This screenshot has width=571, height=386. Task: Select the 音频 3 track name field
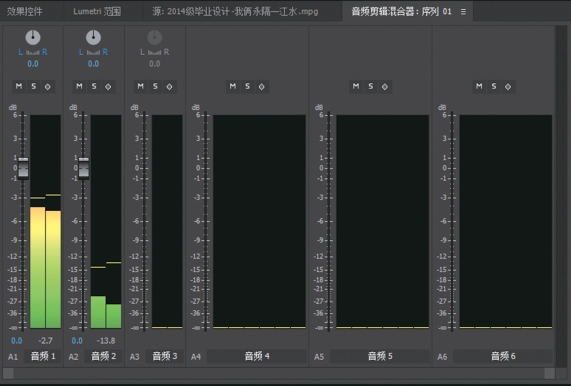(x=165, y=356)
